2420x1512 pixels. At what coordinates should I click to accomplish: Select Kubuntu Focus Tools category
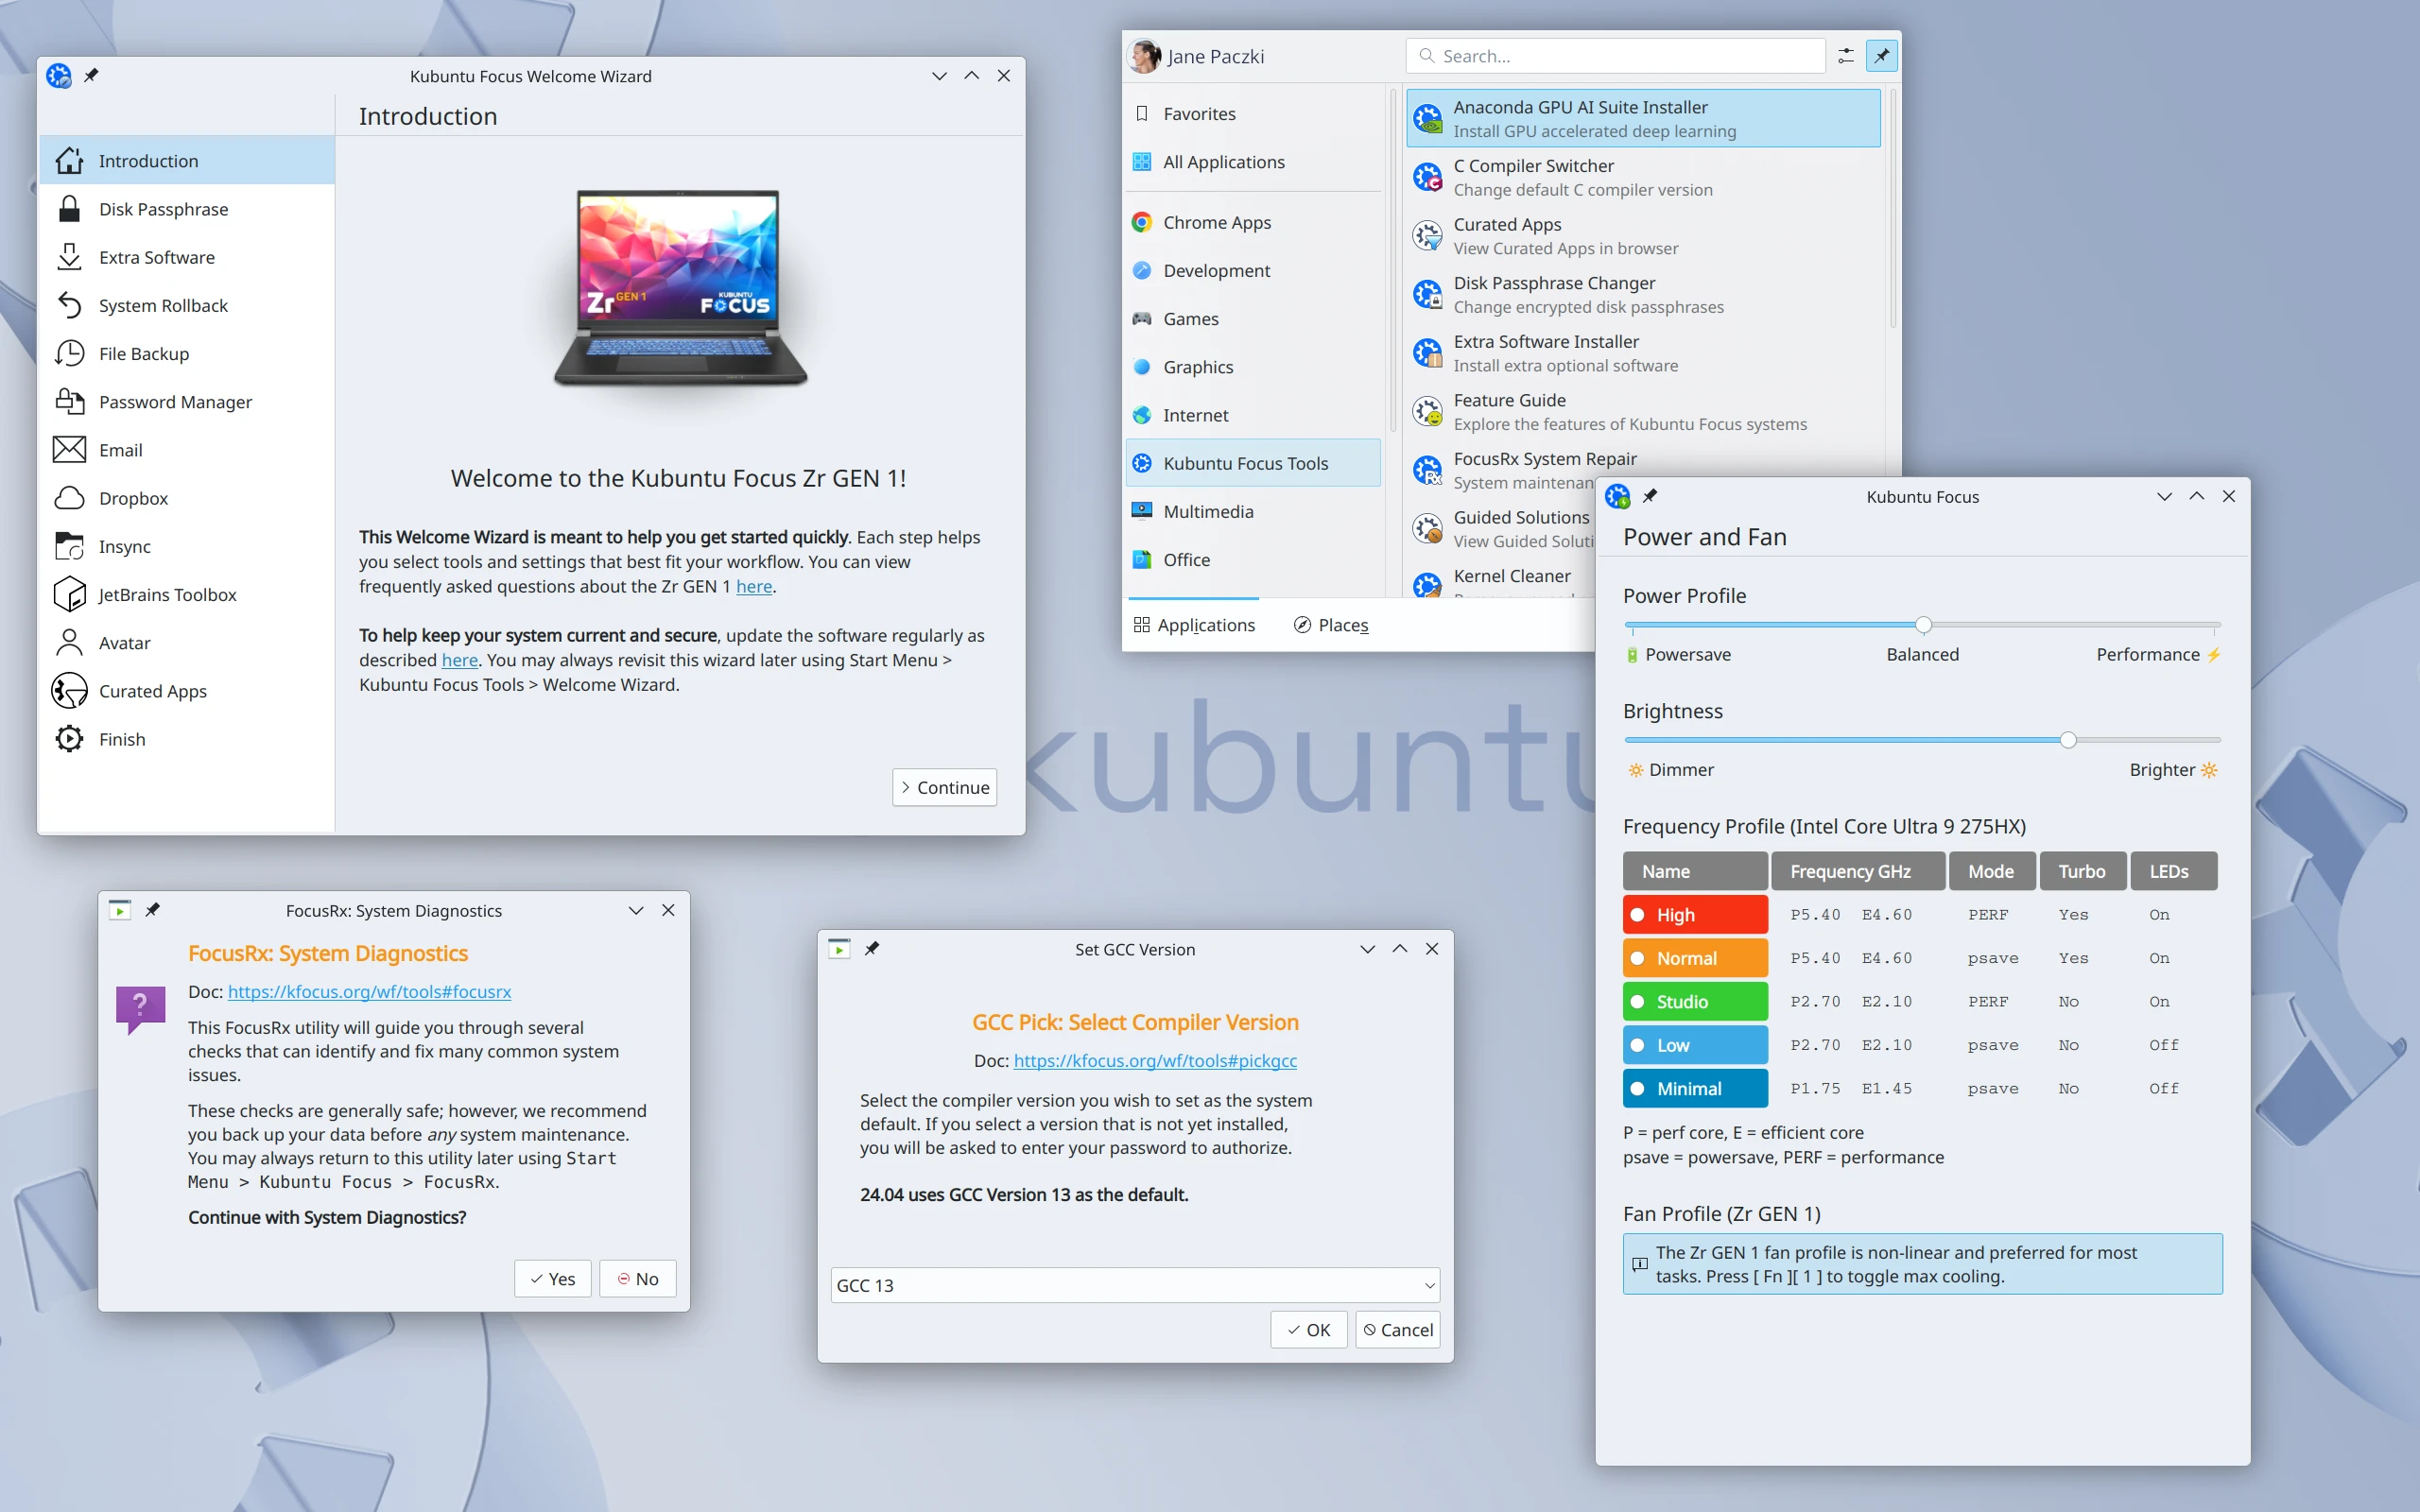click(x=1253, y=463)
